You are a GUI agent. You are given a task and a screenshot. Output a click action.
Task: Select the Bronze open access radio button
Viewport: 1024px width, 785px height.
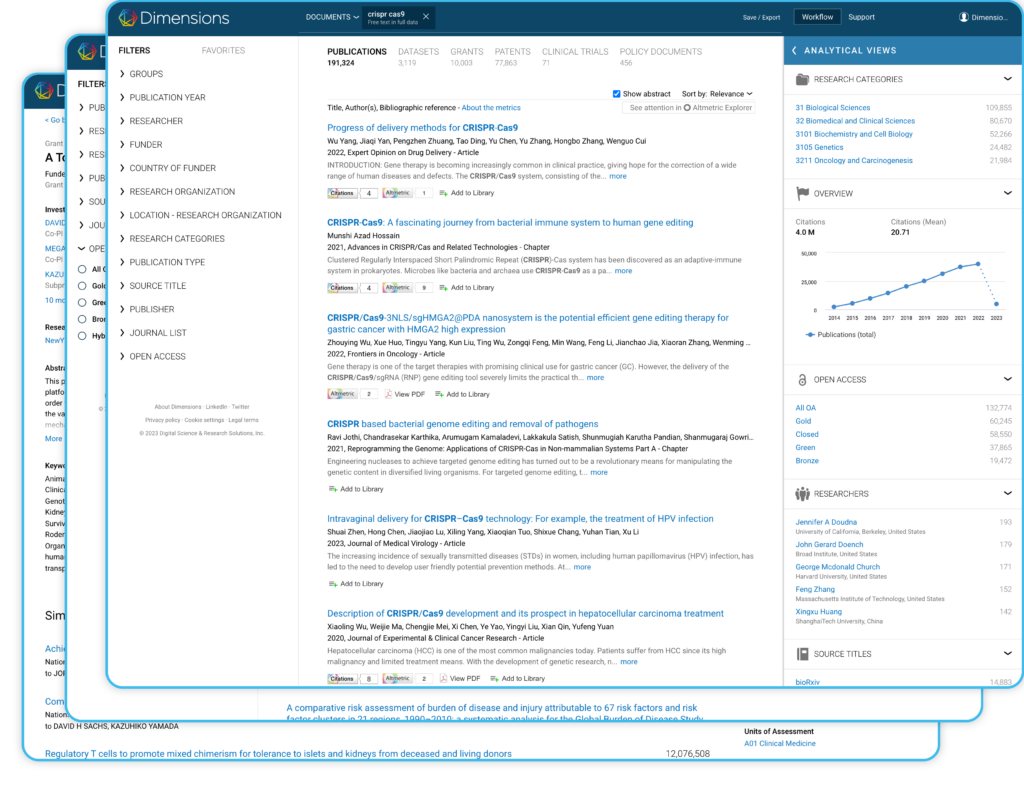click(x=83, y=319)
